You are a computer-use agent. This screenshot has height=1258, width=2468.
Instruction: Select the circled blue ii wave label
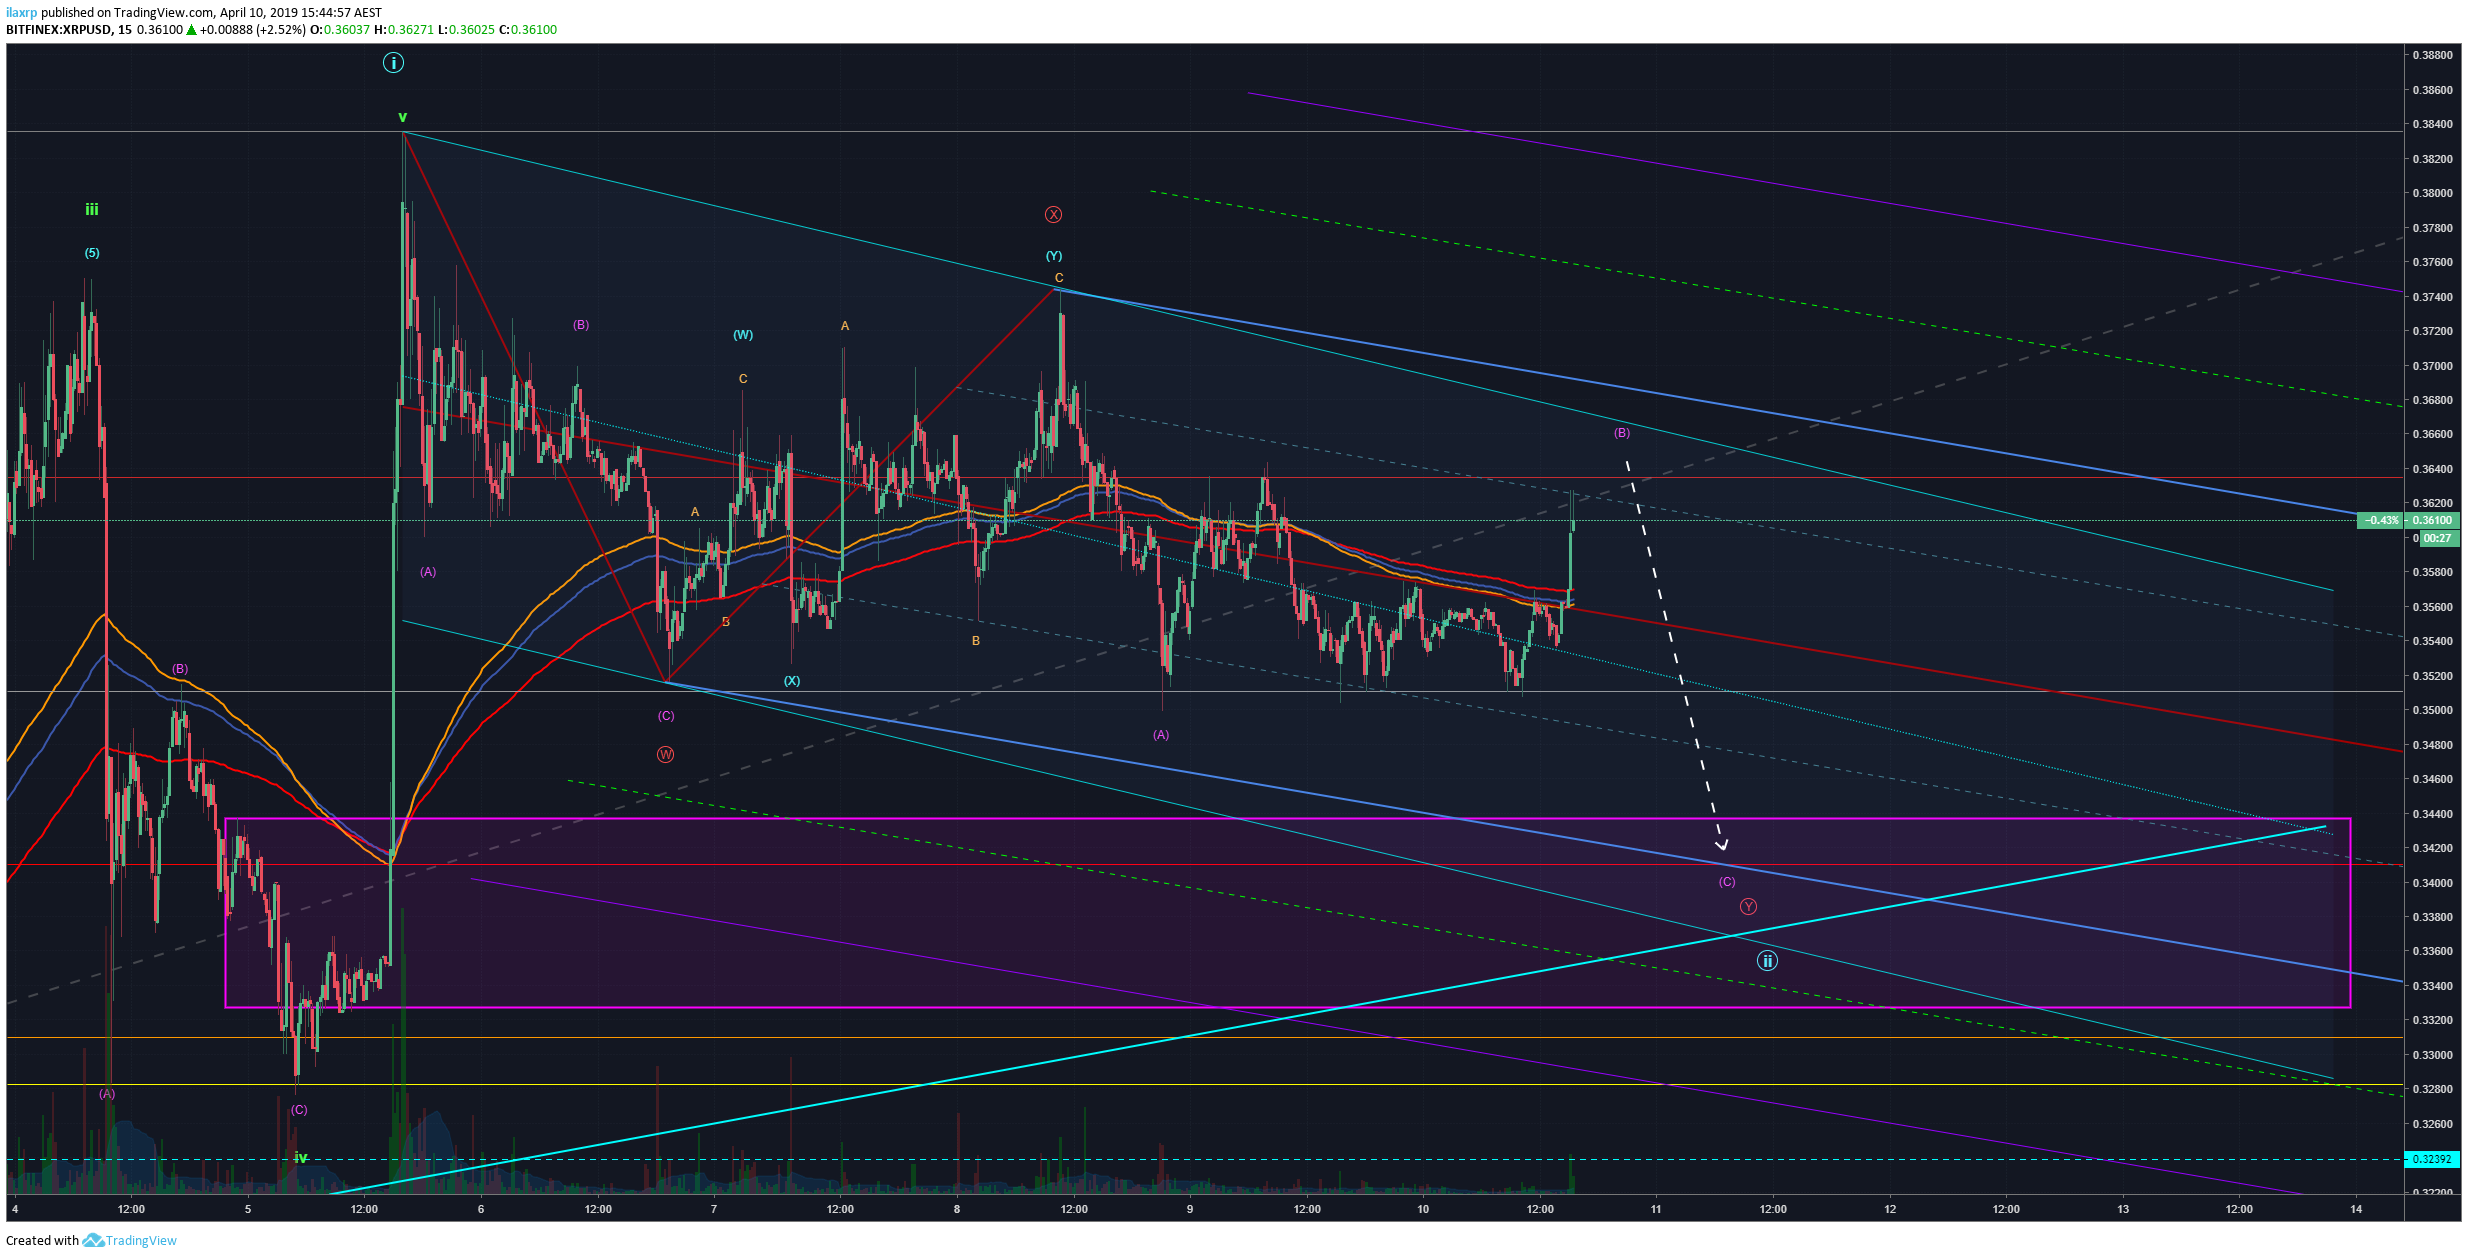pyautogui.click(x=1767, y=961)
